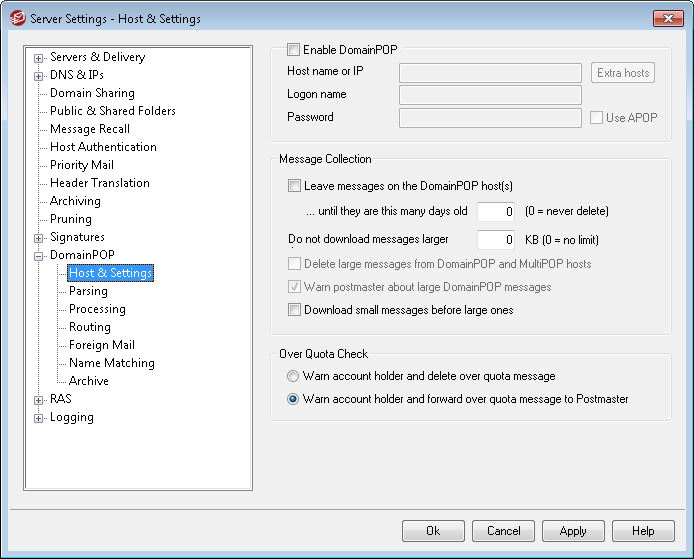
Task: Select forward over quota message to Postmaster
Action: [x=293, y=399]
